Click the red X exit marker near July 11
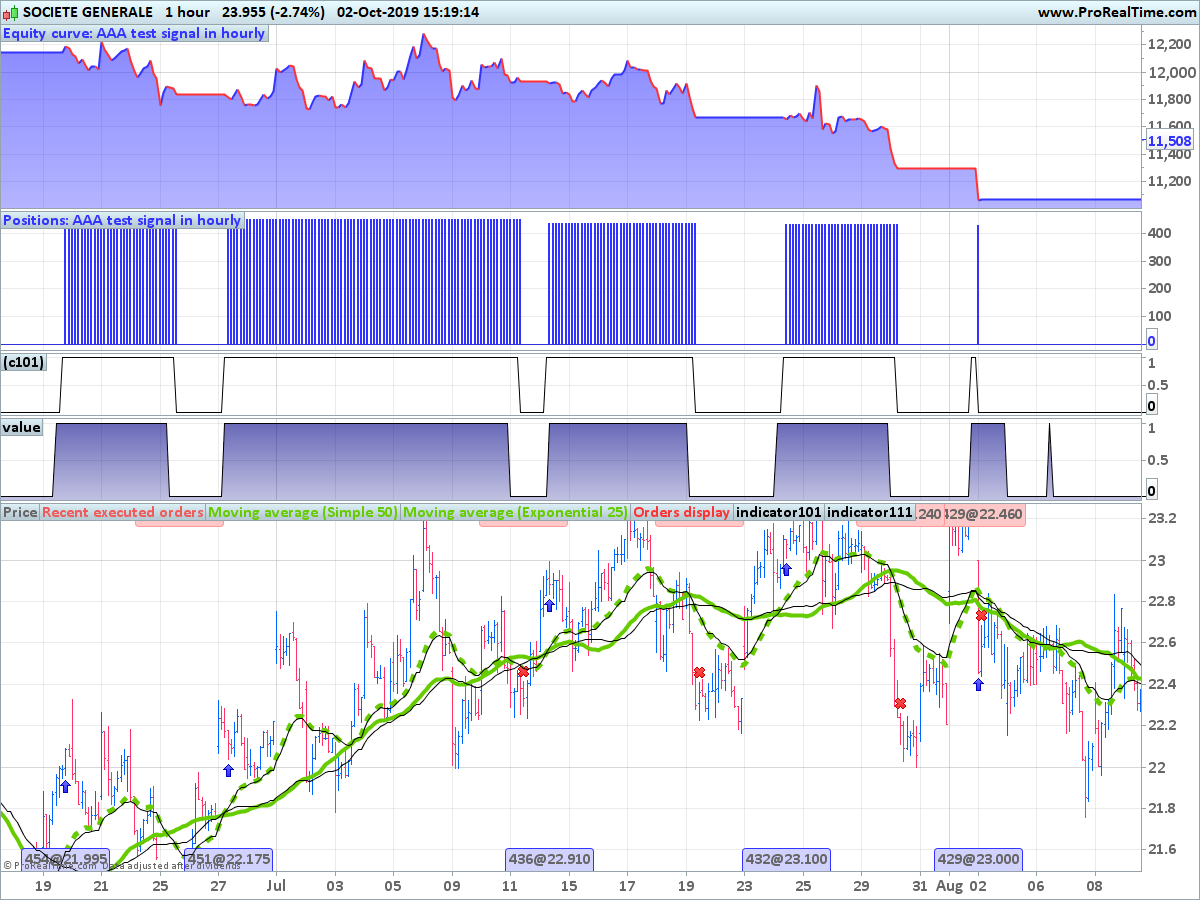The image size is (1200, 900). tap(523, 672)
